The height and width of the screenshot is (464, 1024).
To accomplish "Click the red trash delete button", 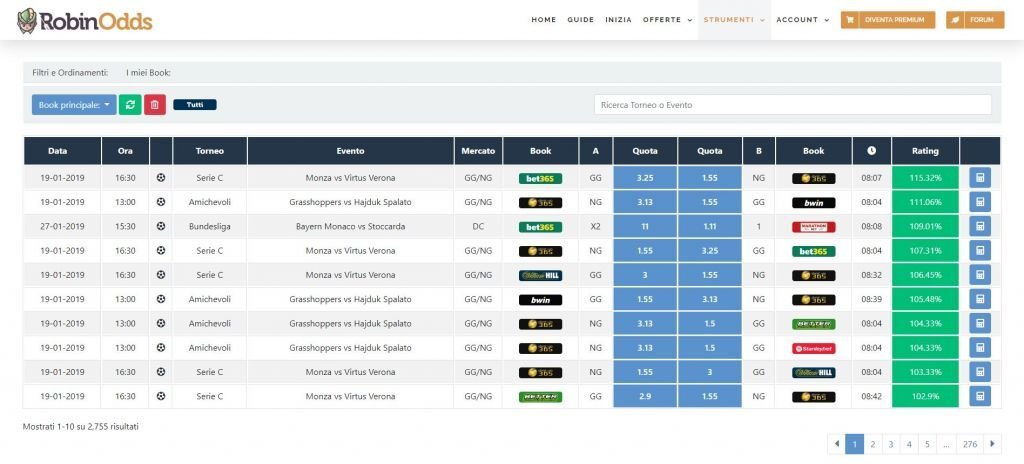I will (x=154, y=105).
